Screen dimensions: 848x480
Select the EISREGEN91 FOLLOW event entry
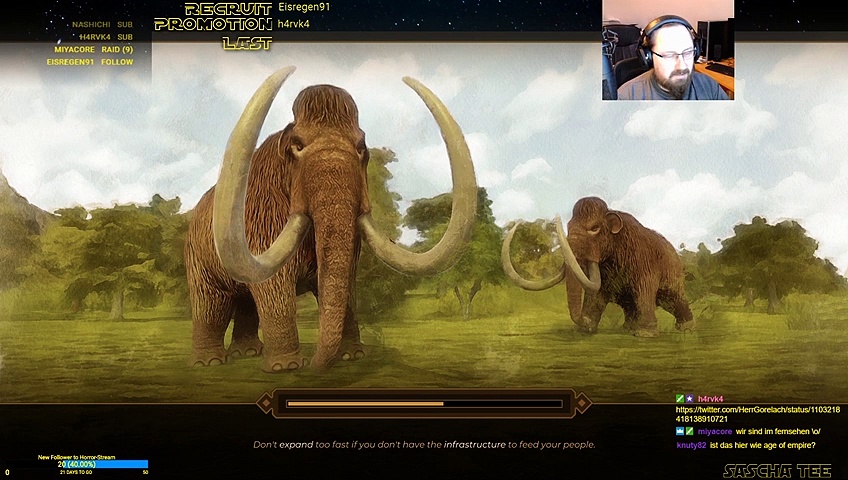click(90, 62)
